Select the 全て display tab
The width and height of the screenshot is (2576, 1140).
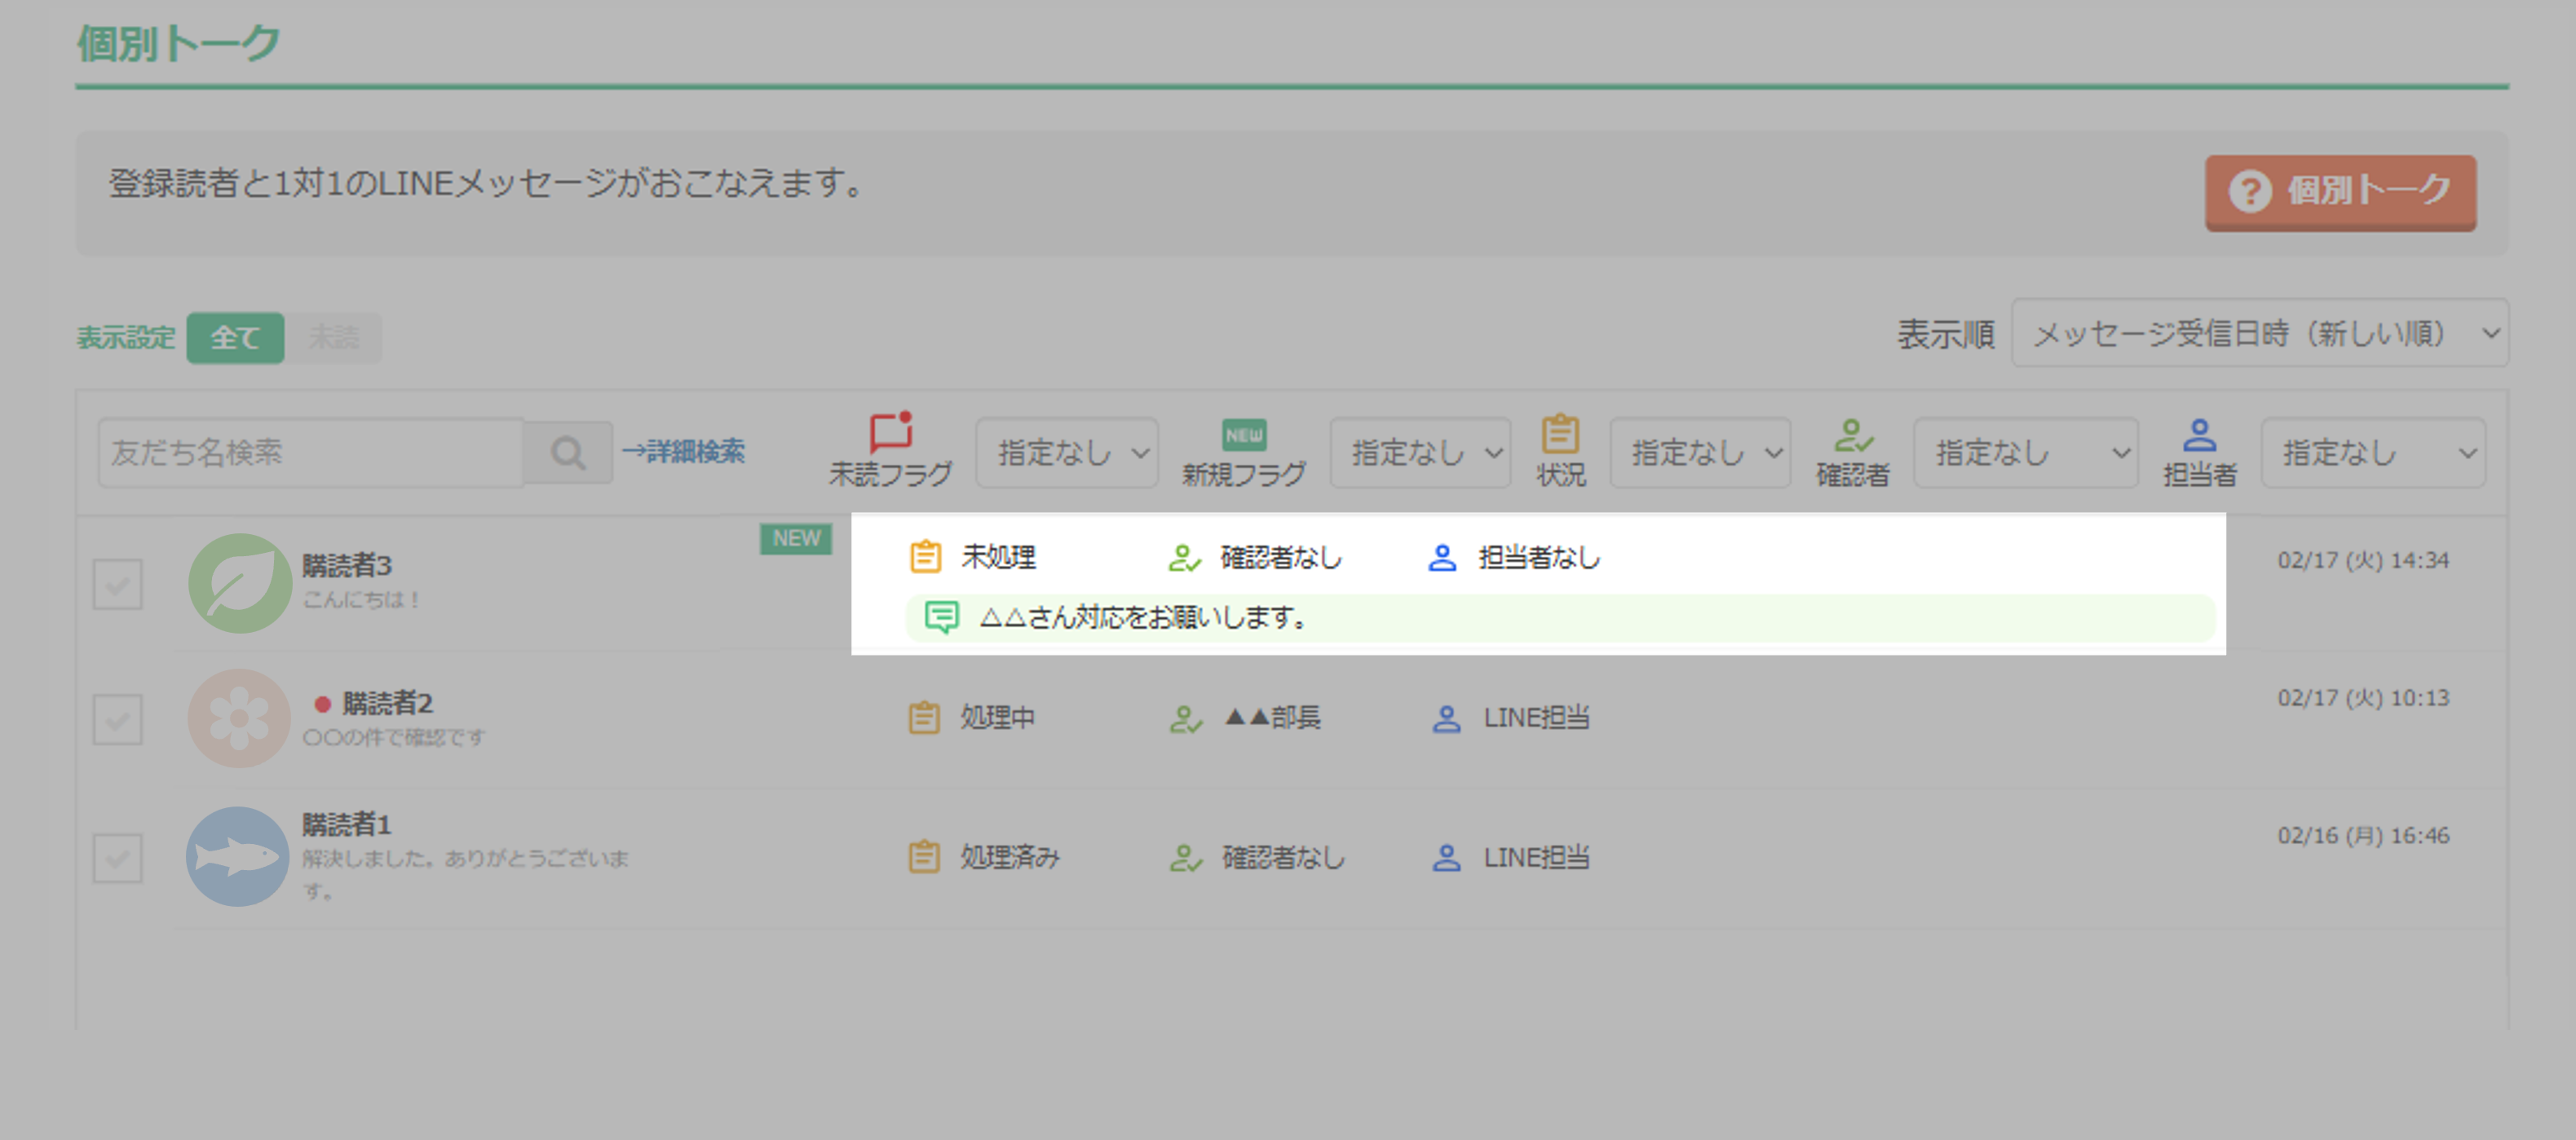tap(235, 337)
